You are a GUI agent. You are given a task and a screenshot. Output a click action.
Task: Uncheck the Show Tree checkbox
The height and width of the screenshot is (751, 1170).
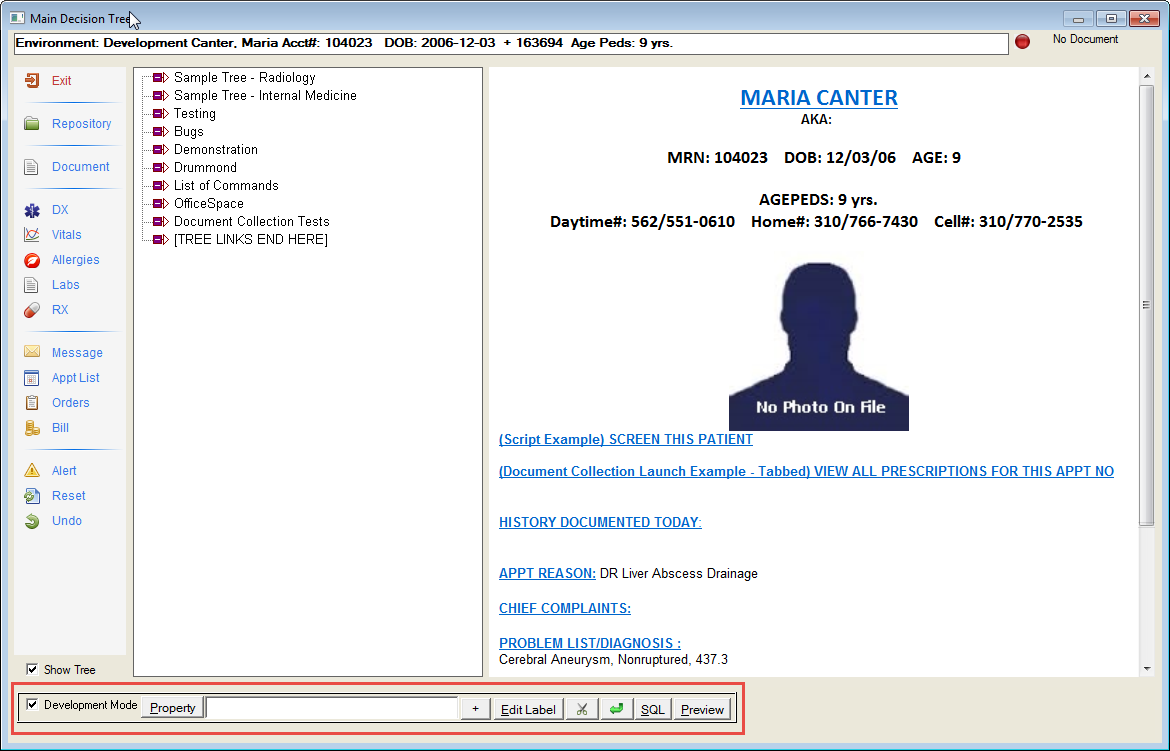[32, 669]
